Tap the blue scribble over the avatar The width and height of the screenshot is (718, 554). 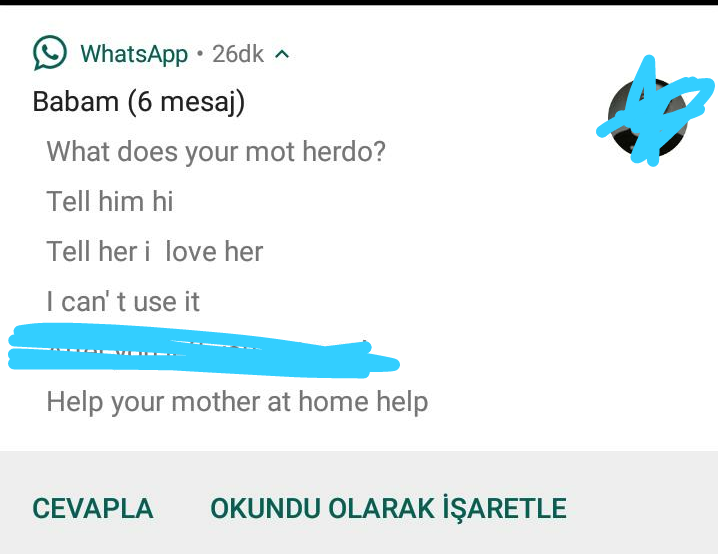[x=655, y=112]
